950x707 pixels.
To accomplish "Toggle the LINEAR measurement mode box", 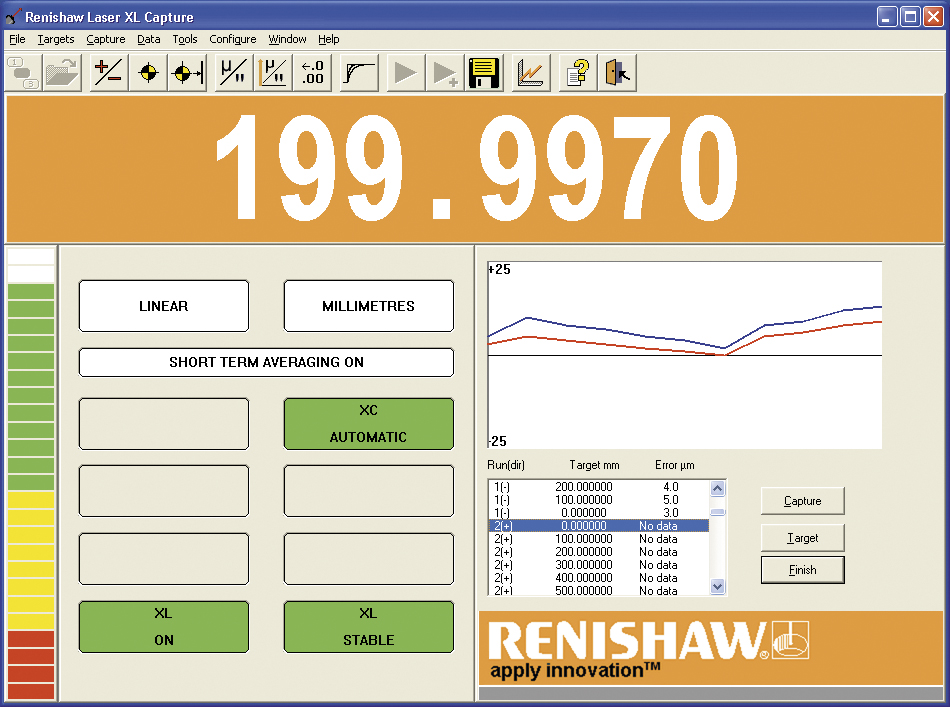I will (x=163, y=306).
